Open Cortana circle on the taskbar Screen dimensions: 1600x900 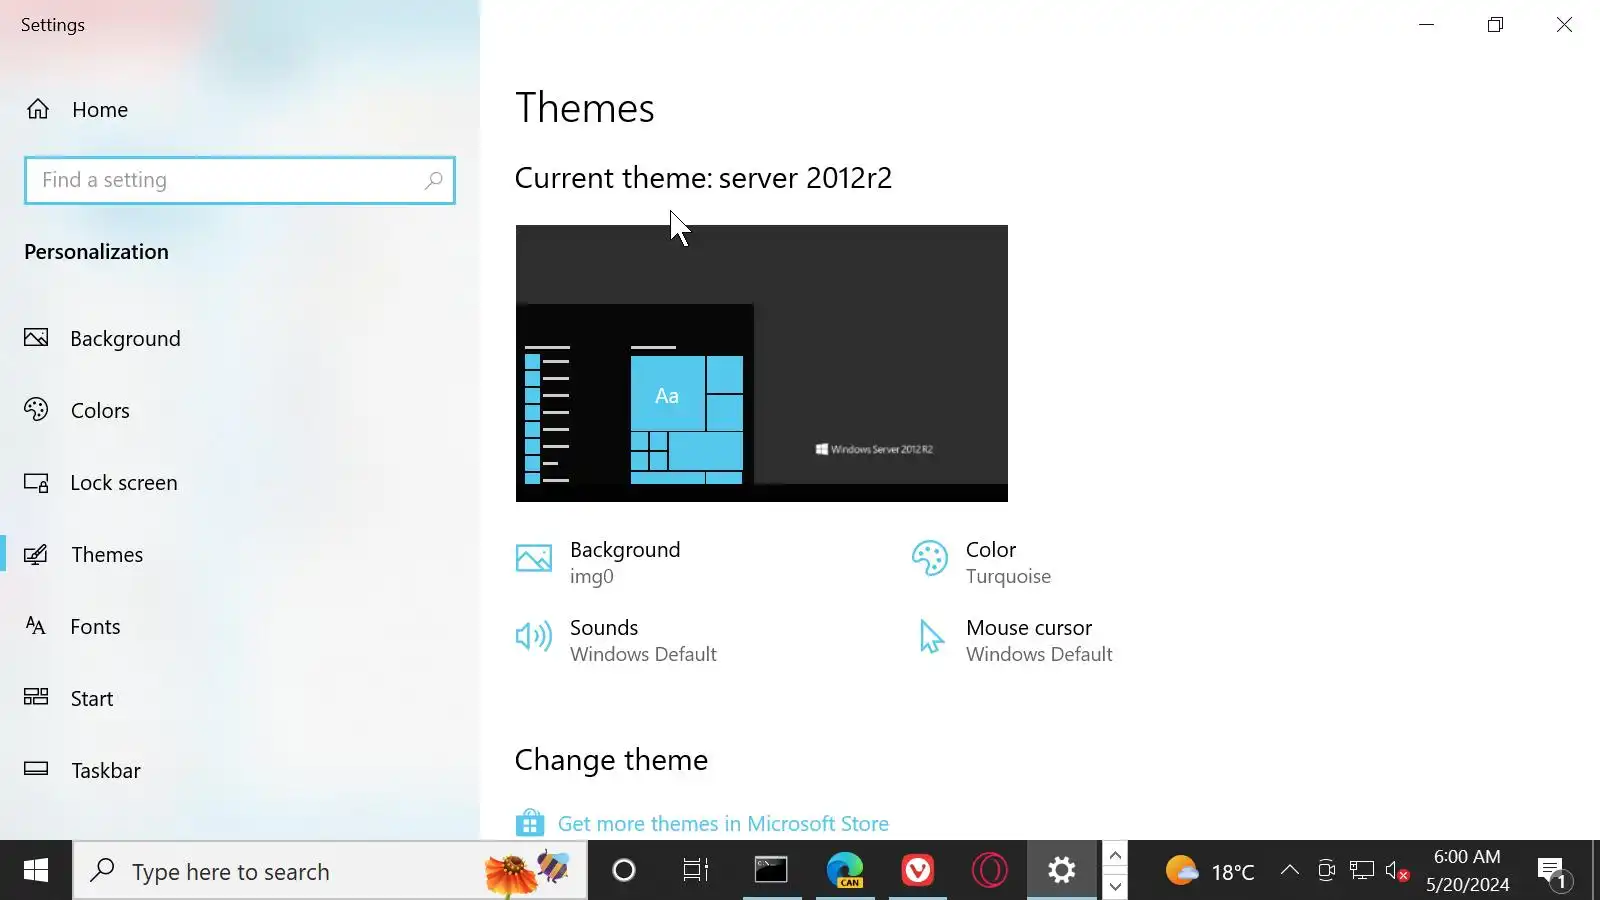[624, 871]
